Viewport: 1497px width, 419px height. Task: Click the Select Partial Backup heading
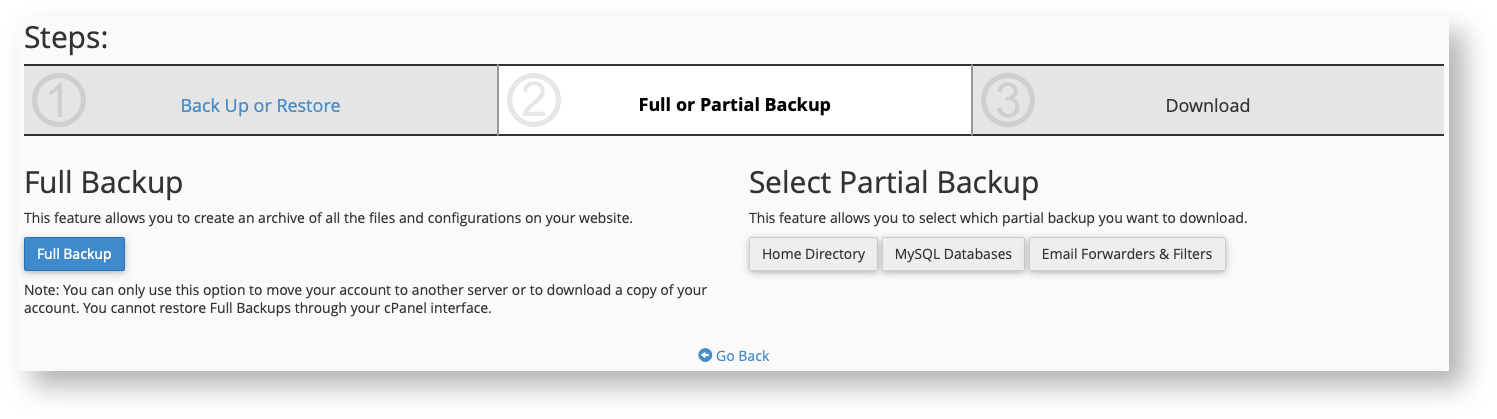(x=893, y=183)
